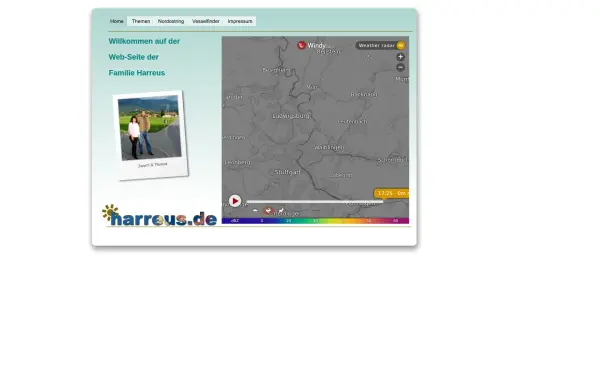Click the 'Willkommen auf der' heading text
The height and width of the screenshot is (375, 600).
(x=144, y=41)
